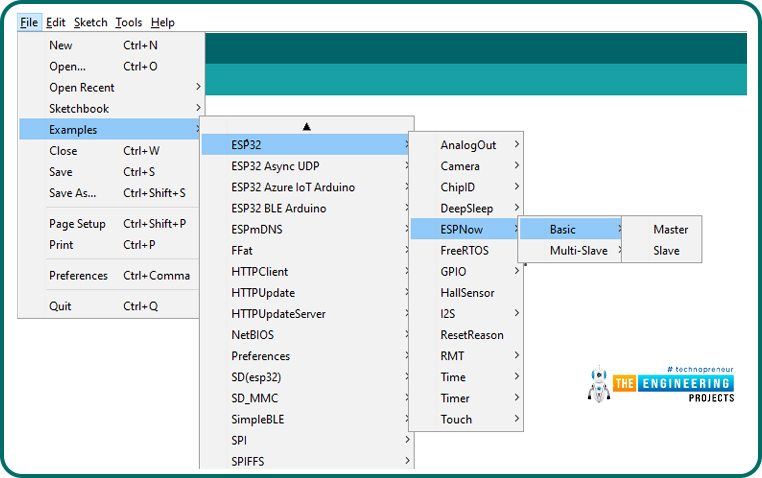Open the SimpleBLE examples submenu
Image resolution: width=762 pixels, height=478 pixels.
[307, 420]
